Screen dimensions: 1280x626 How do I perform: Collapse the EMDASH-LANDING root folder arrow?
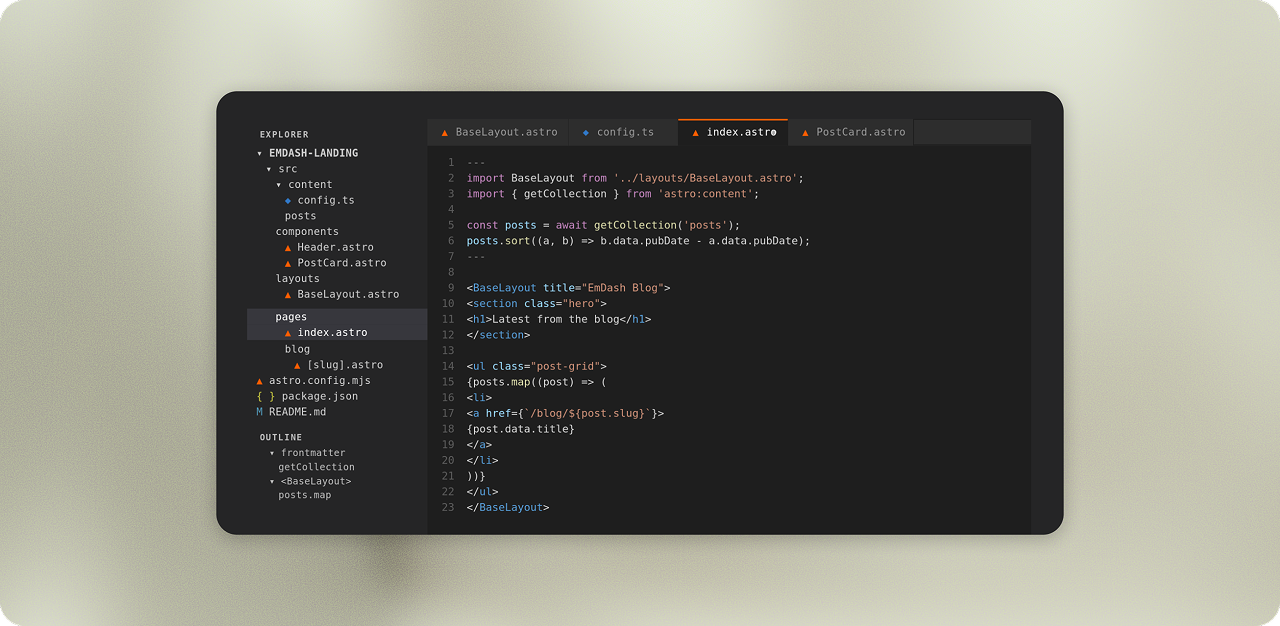(260, 154)
